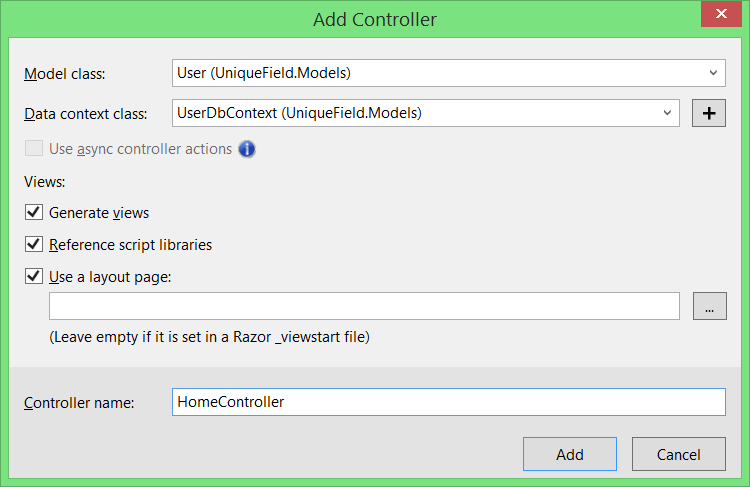Disable the Use a layout page option
This screenshot has height=487, width=750.
(x=34, y=276)
